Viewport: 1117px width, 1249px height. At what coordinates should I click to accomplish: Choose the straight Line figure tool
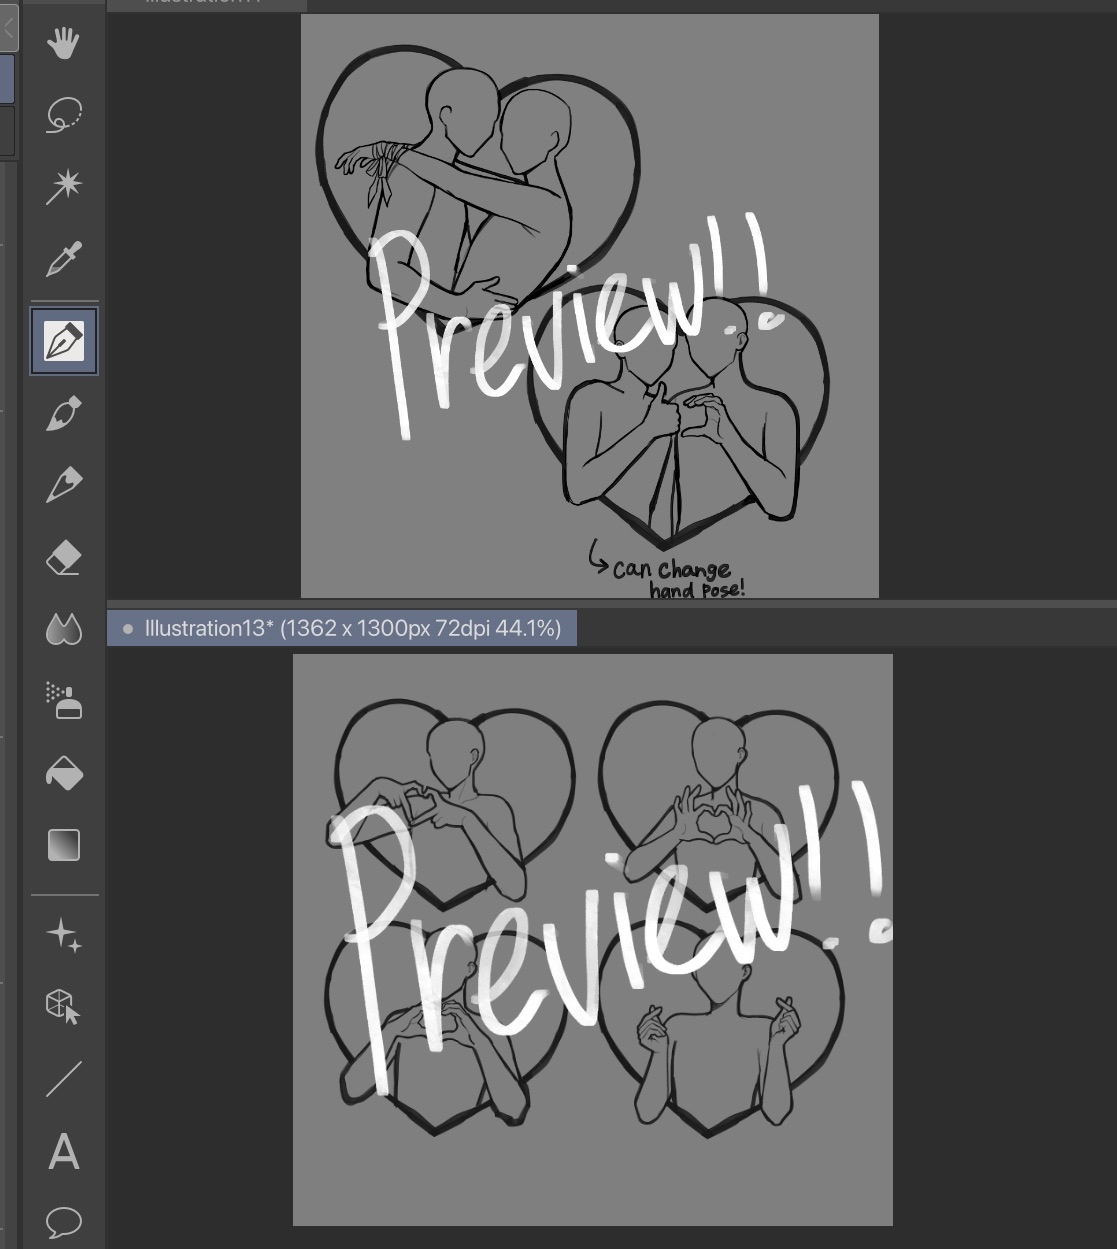63,1079
